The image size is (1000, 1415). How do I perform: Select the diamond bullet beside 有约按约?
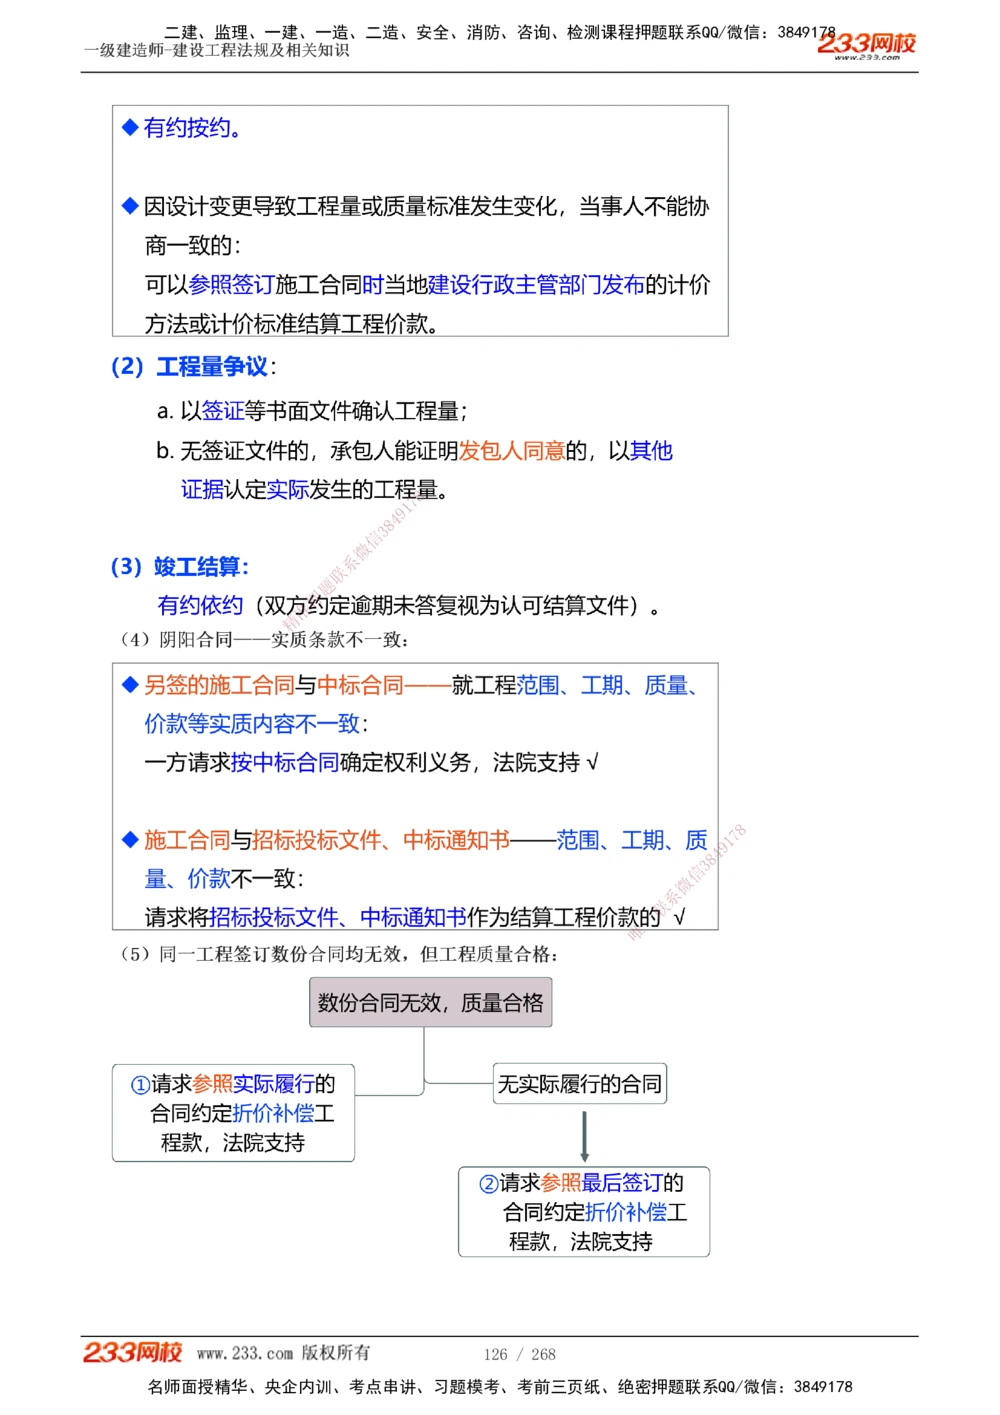point(129,126)
